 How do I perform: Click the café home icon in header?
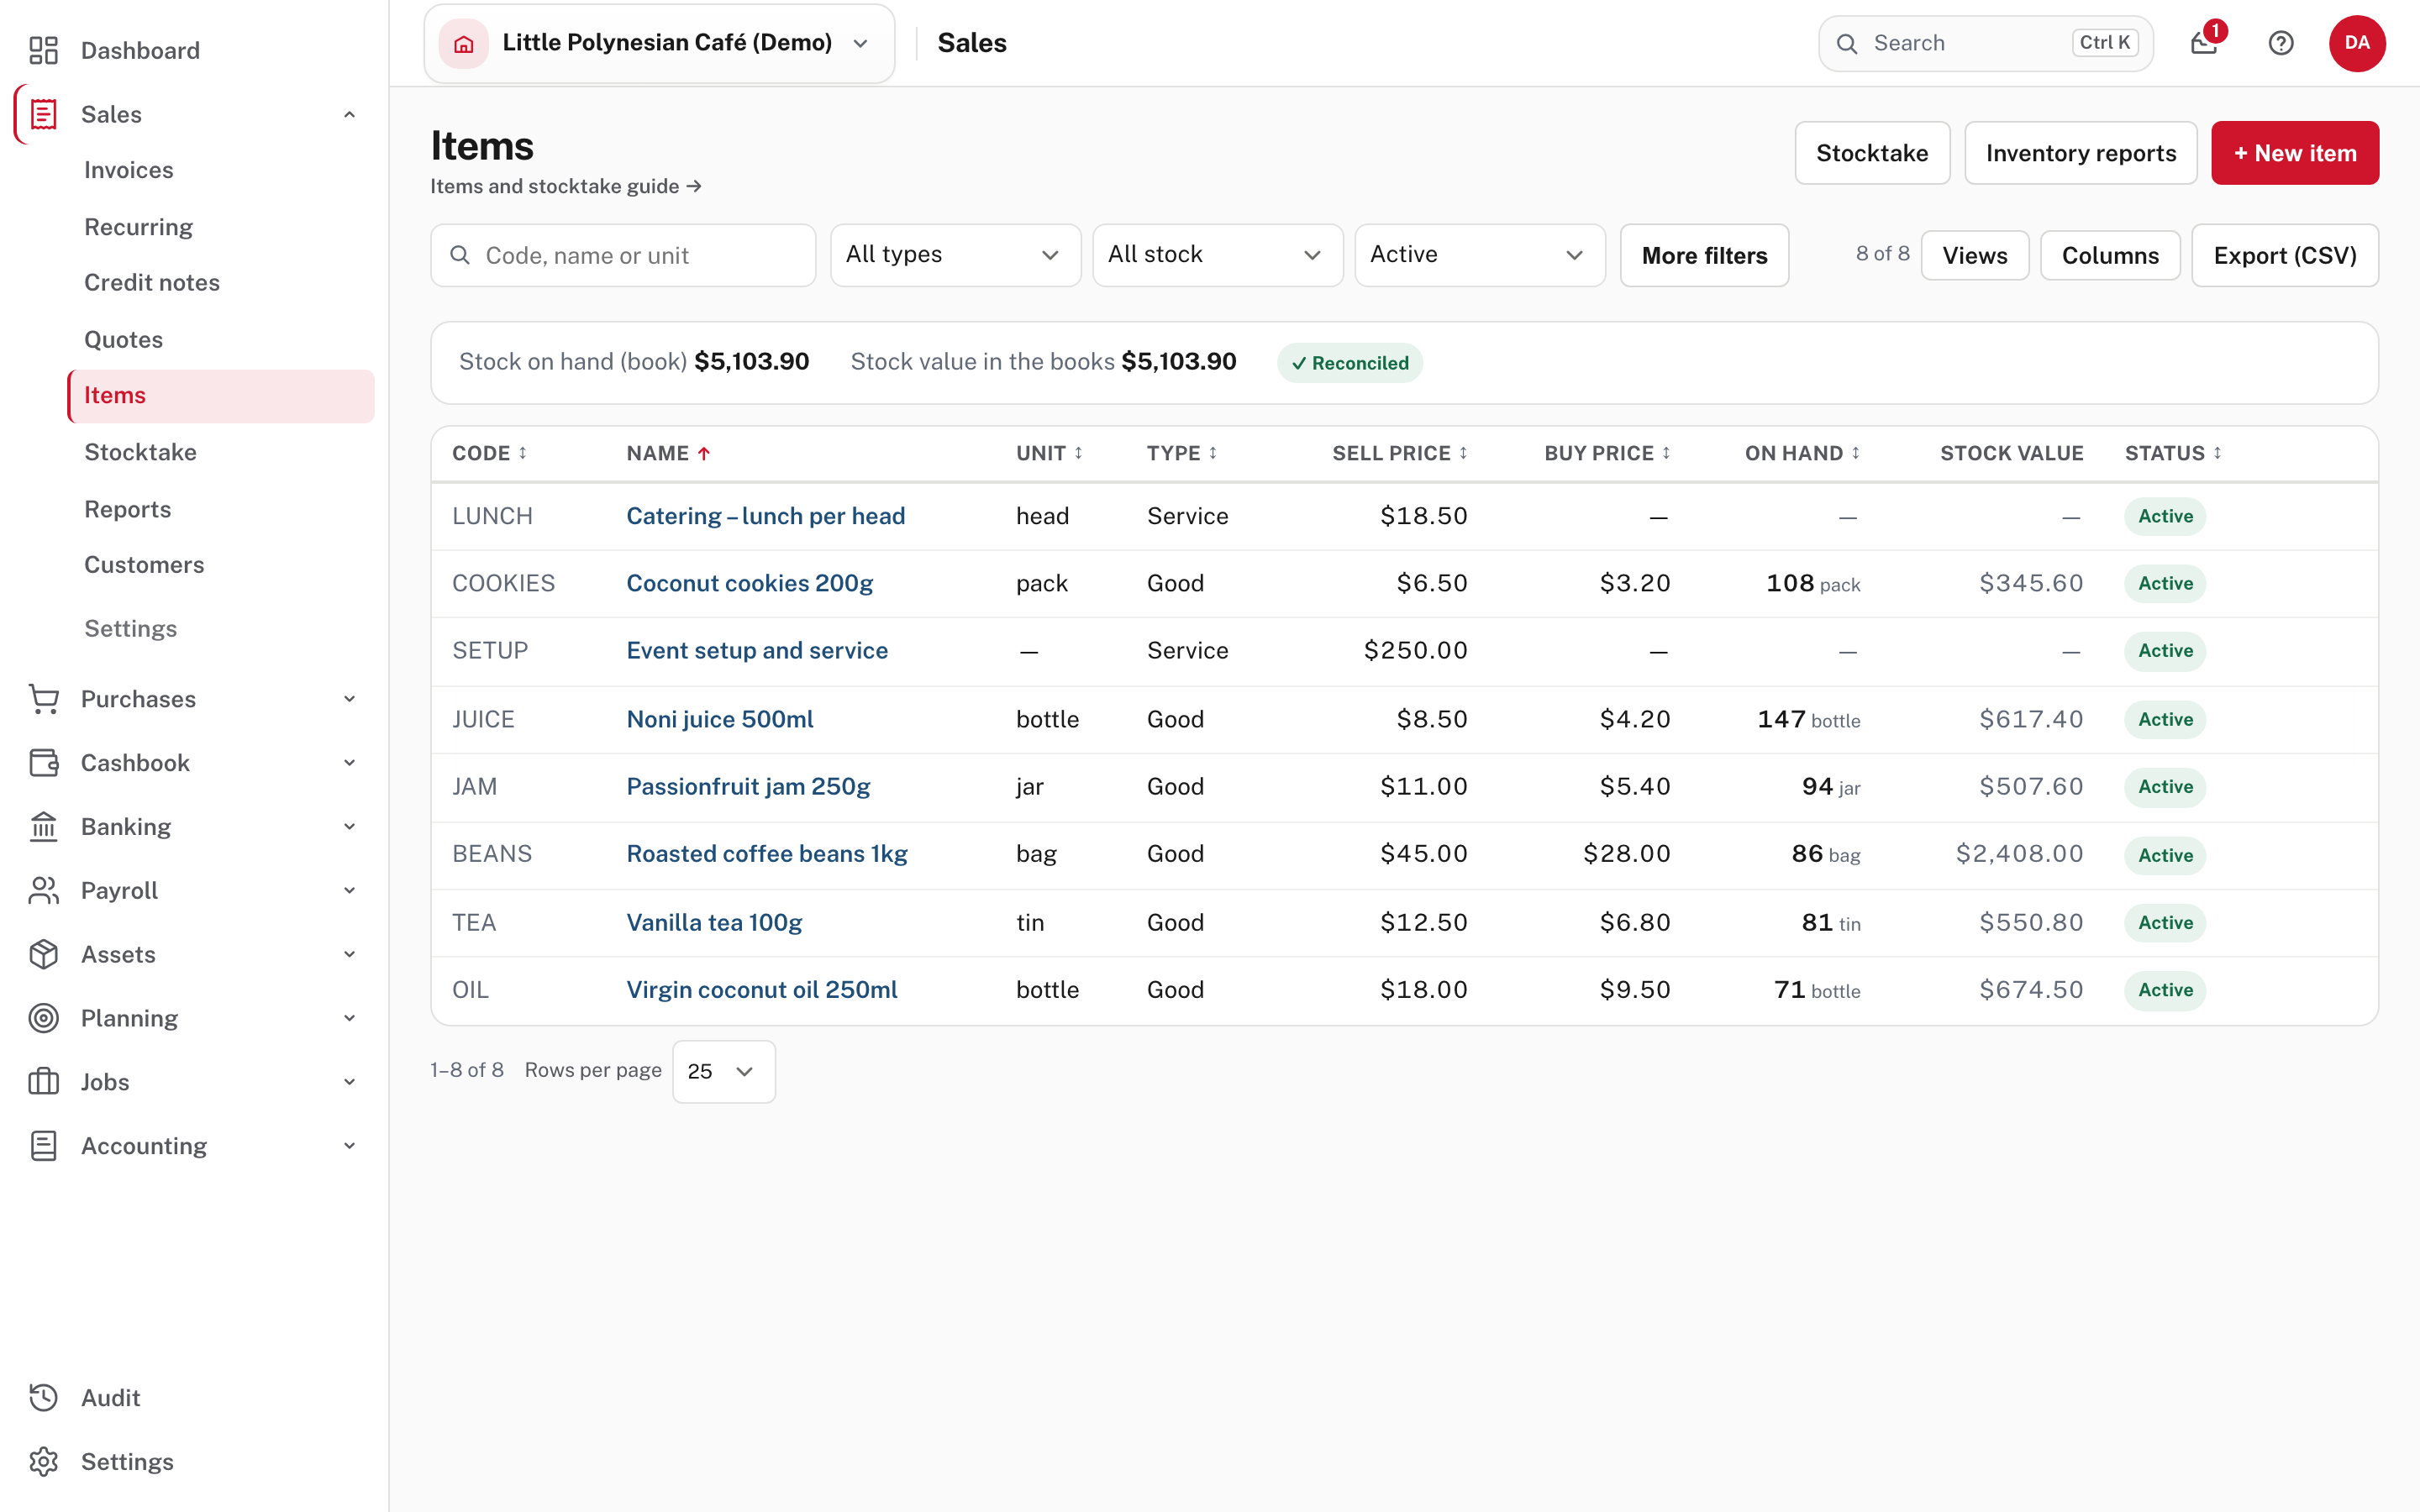click(x=463, y=43)
